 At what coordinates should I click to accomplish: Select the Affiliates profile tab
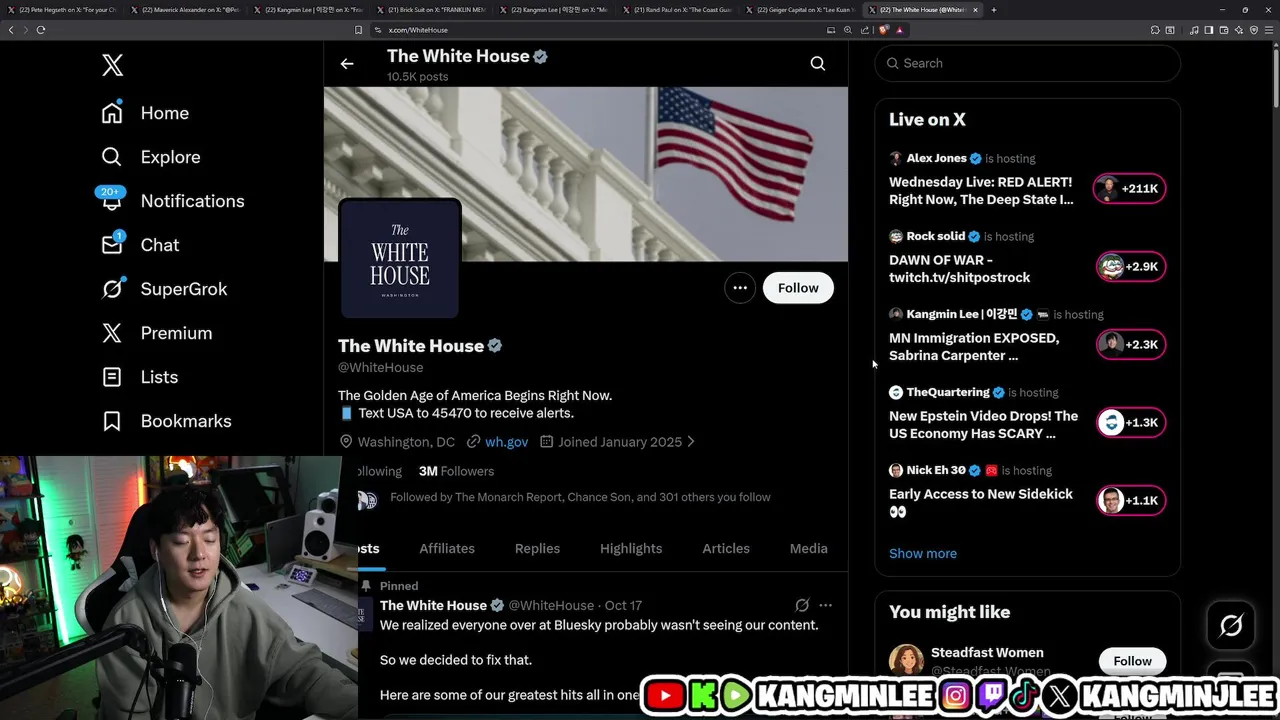coord(447,549)
